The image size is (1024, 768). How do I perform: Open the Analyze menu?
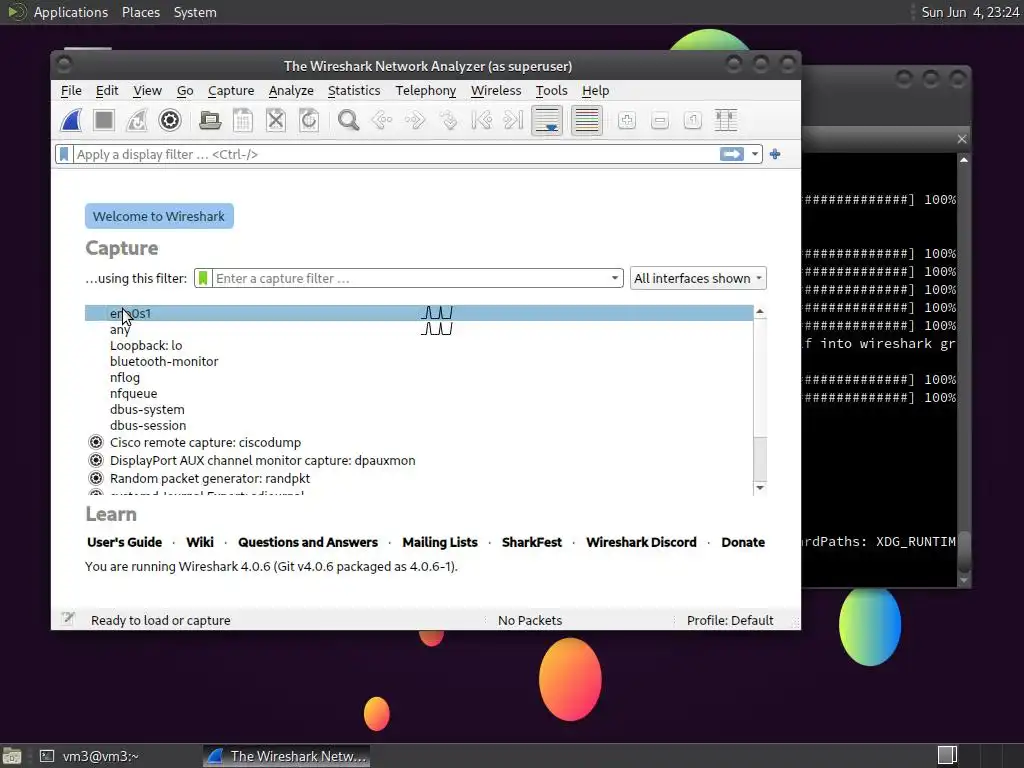pos(291,91)
